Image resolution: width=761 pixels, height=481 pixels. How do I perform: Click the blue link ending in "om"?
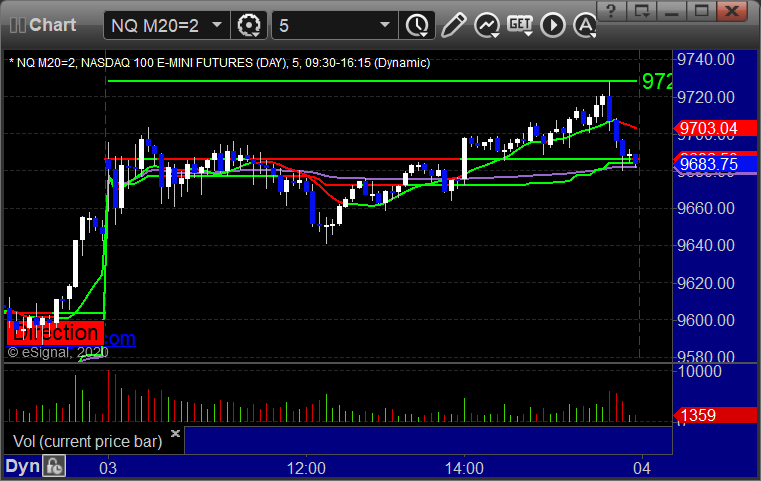[119, 338]
